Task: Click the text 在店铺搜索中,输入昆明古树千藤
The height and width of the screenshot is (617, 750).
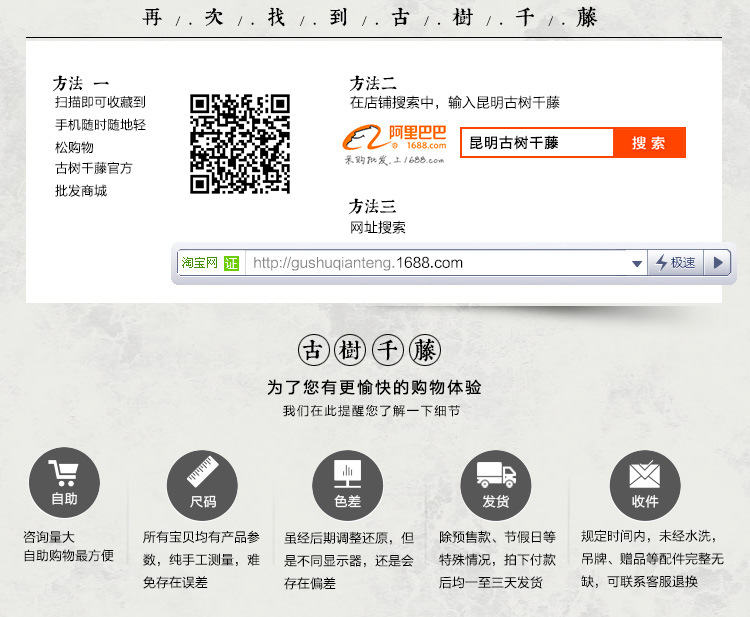Action: [x=455, y=102]
